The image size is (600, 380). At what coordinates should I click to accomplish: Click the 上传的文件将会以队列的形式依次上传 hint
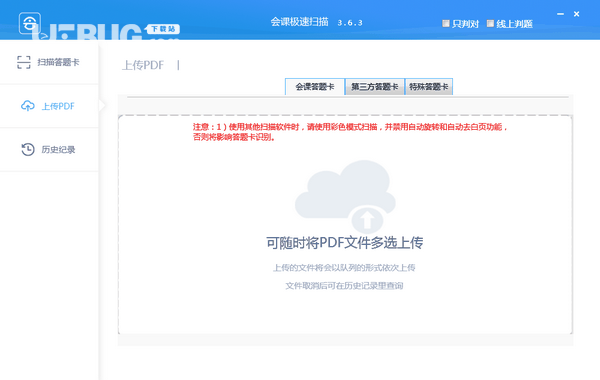[x=344, y=267]
